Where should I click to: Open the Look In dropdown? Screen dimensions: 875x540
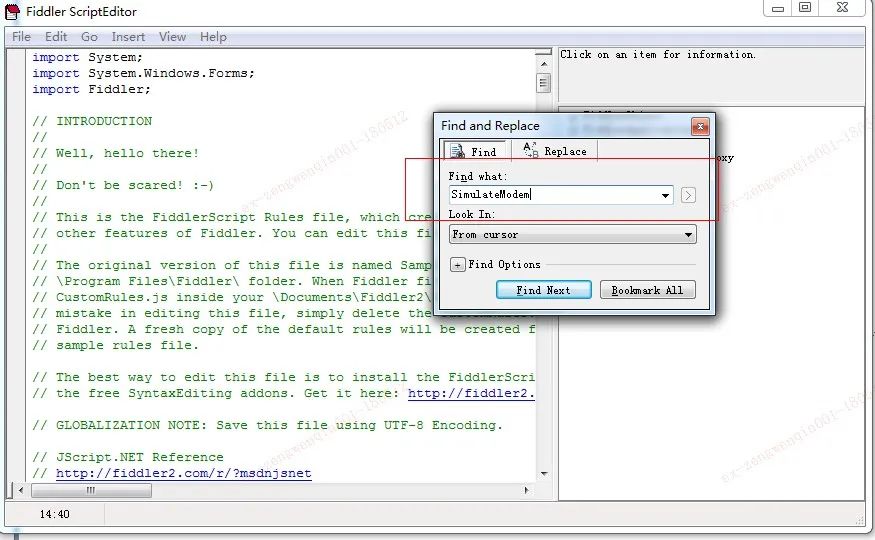click(573, 234)
